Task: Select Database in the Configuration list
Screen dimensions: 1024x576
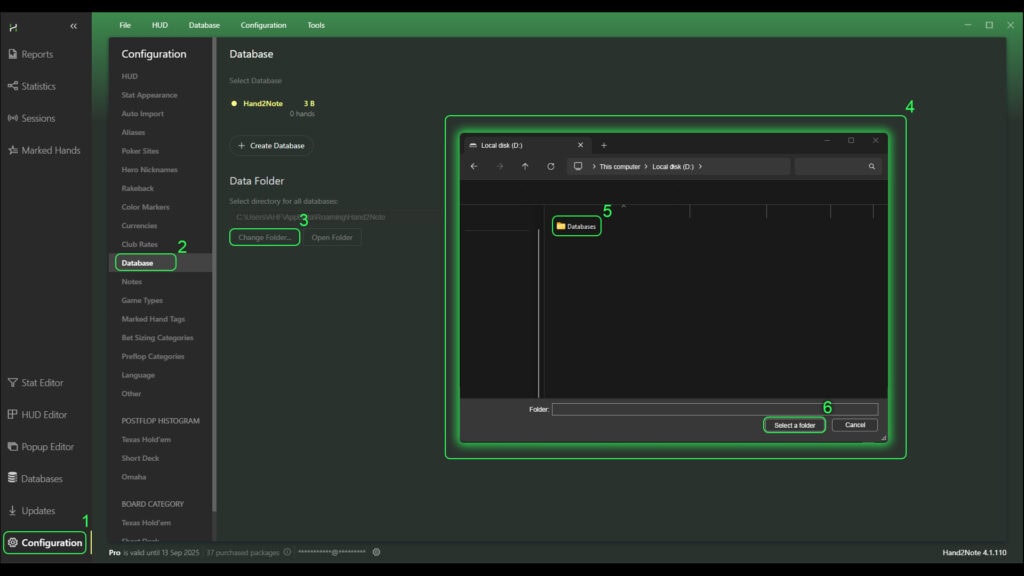Action: point(161,263)
